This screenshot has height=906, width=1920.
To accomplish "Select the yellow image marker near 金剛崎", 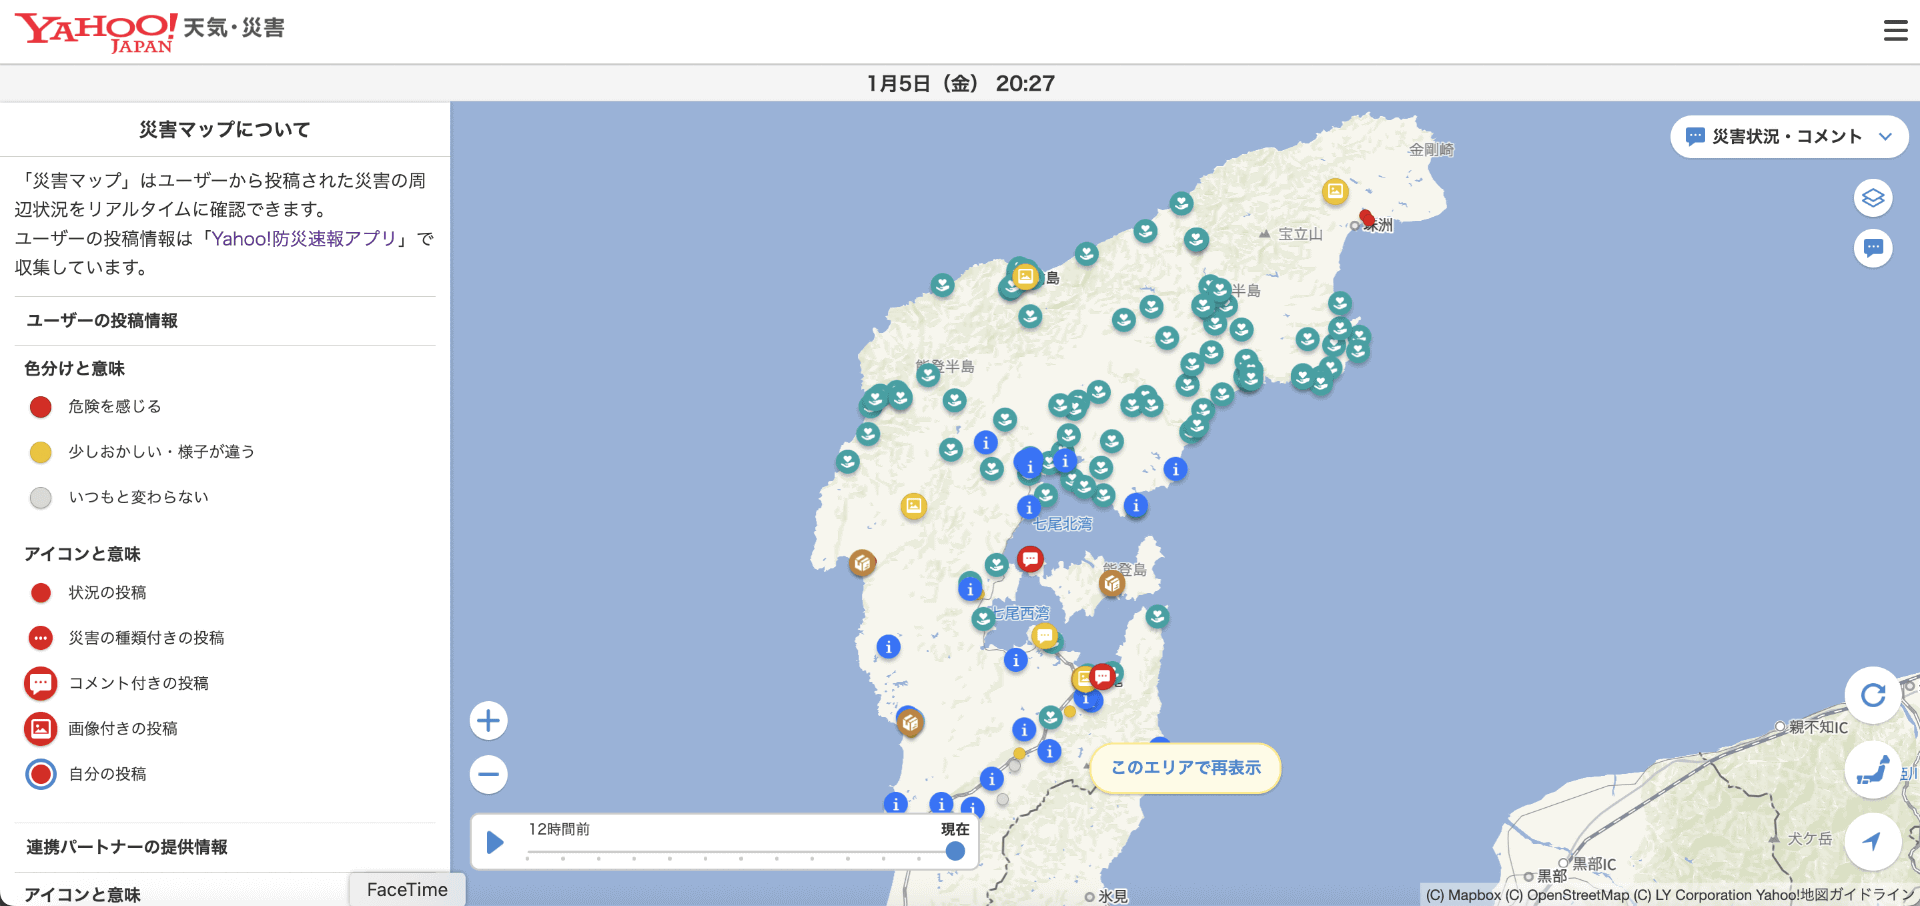I will [1335, 191].
